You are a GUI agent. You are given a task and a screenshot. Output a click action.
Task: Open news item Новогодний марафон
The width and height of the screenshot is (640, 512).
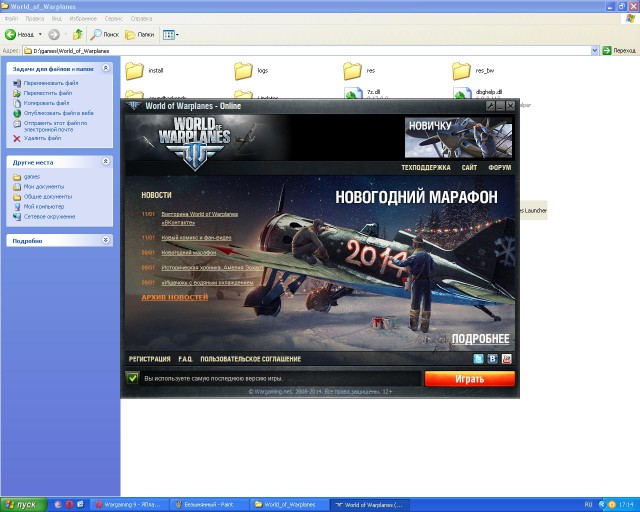coord(189,252)
